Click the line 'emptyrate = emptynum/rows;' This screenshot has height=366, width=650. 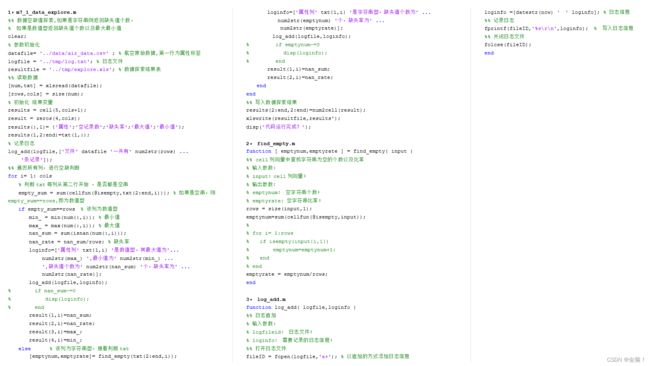click(x=287, y=274)
